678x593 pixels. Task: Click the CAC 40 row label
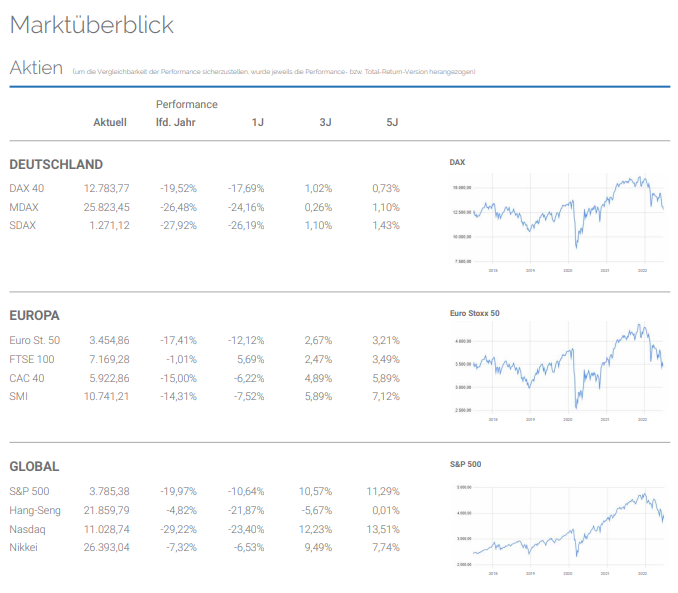click(x=28, y=378)
